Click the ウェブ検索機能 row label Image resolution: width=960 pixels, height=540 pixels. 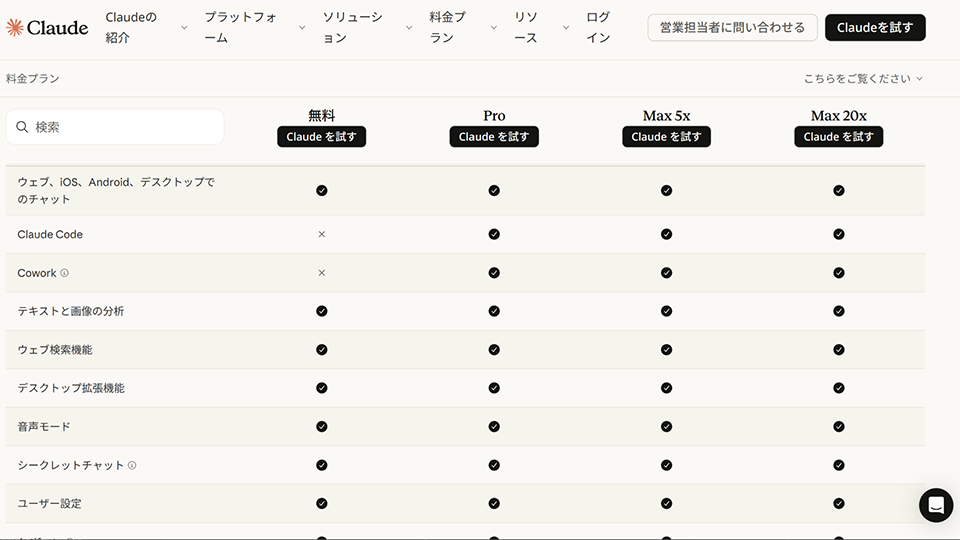tap(54, 350)
